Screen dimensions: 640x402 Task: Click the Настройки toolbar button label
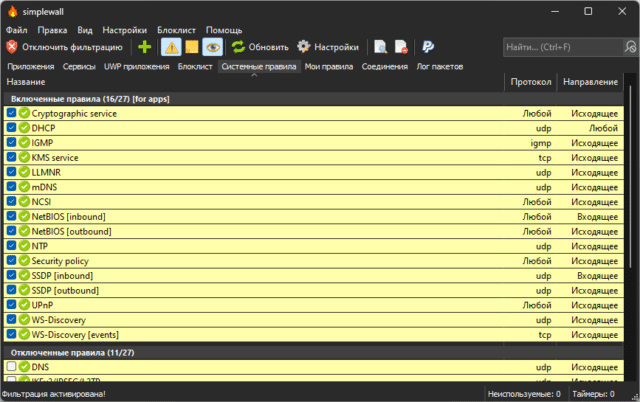coord(336,47)
